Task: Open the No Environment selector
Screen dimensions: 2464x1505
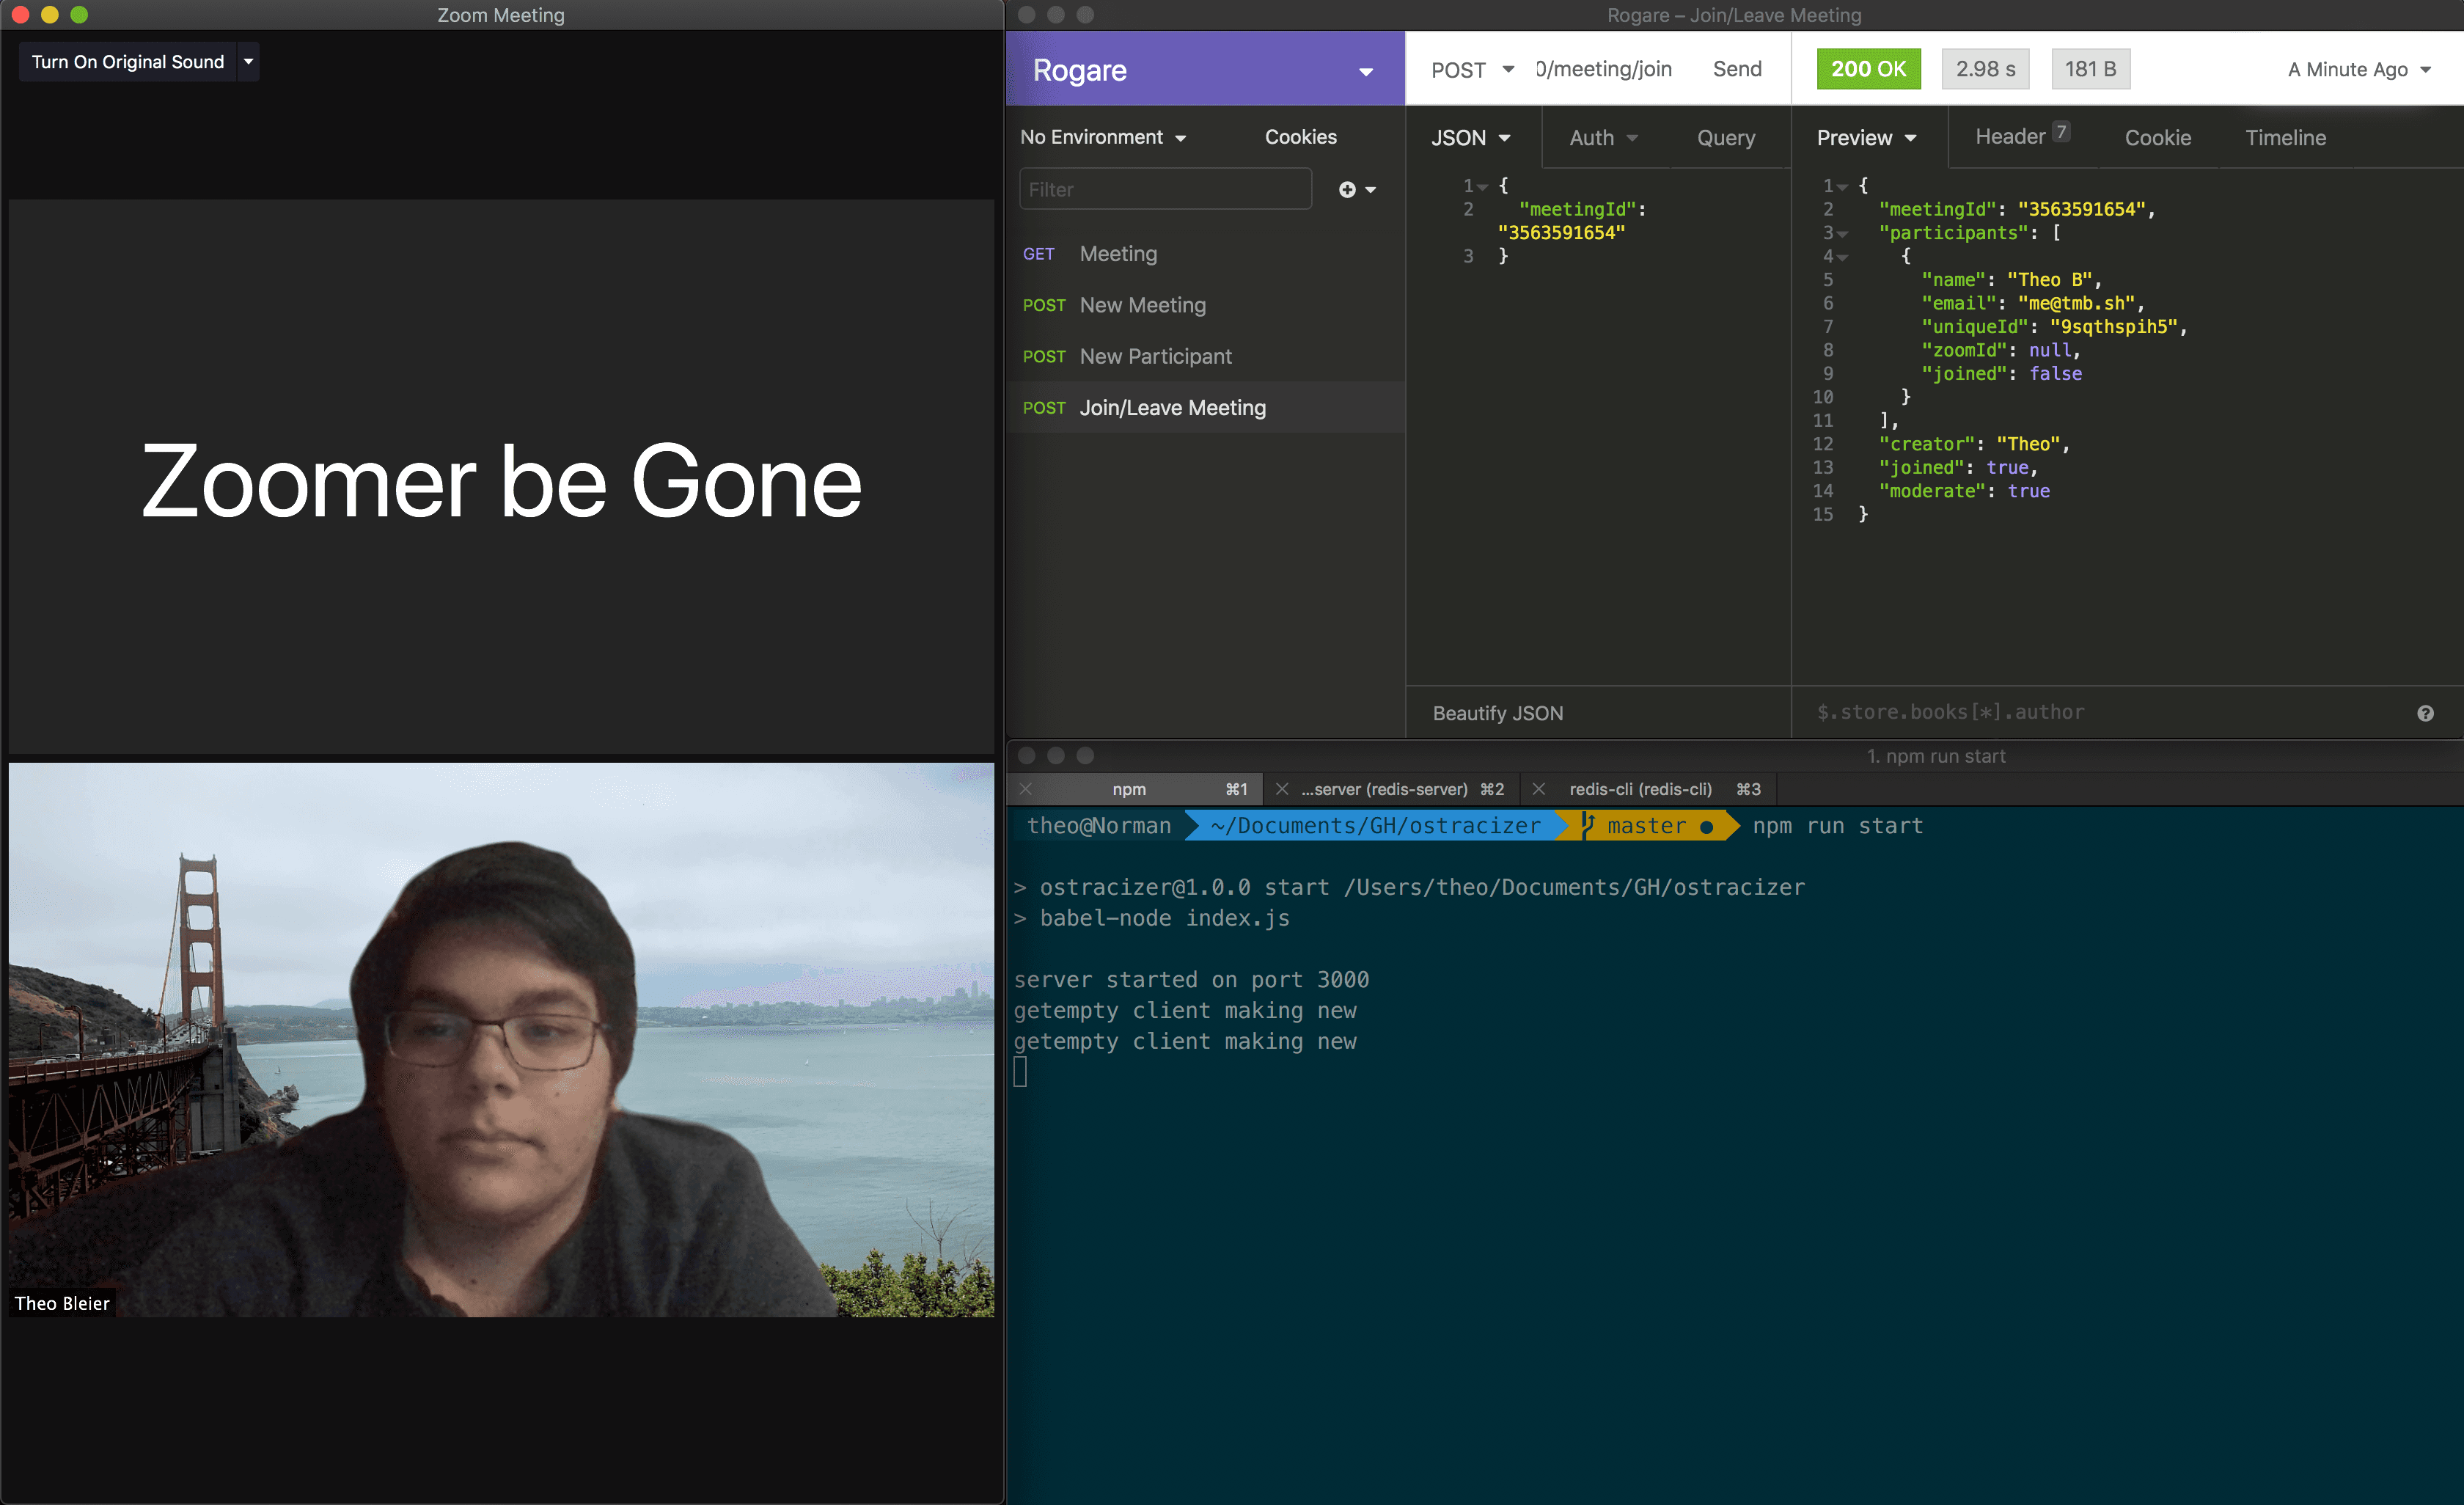Action: click(1102, 137)
